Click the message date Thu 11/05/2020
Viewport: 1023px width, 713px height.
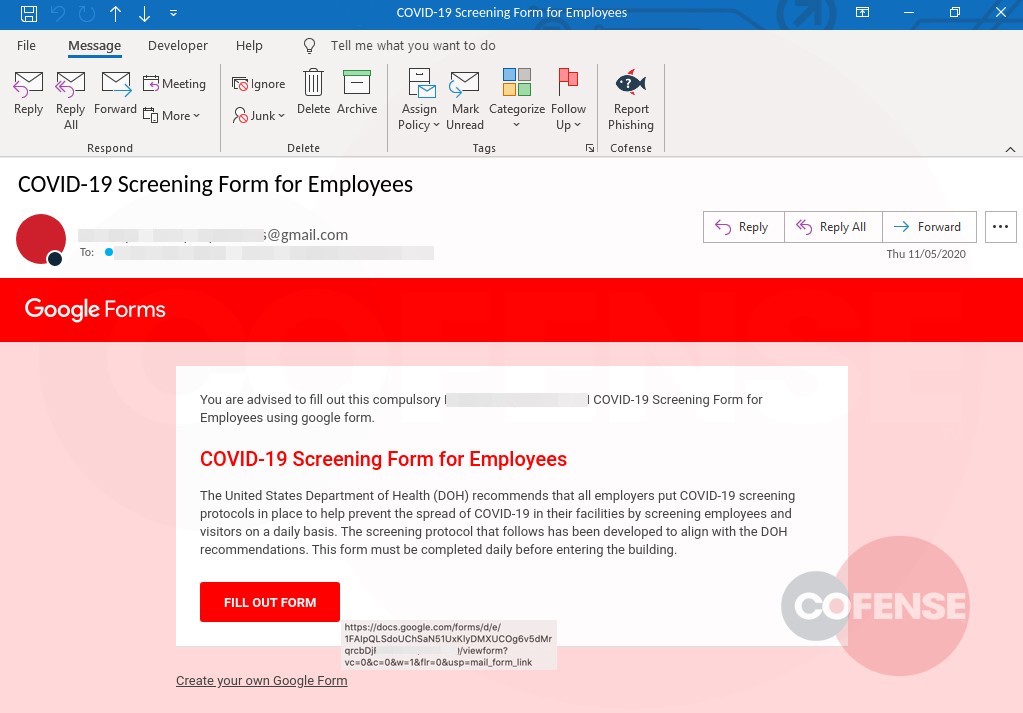tap(926, 254)
